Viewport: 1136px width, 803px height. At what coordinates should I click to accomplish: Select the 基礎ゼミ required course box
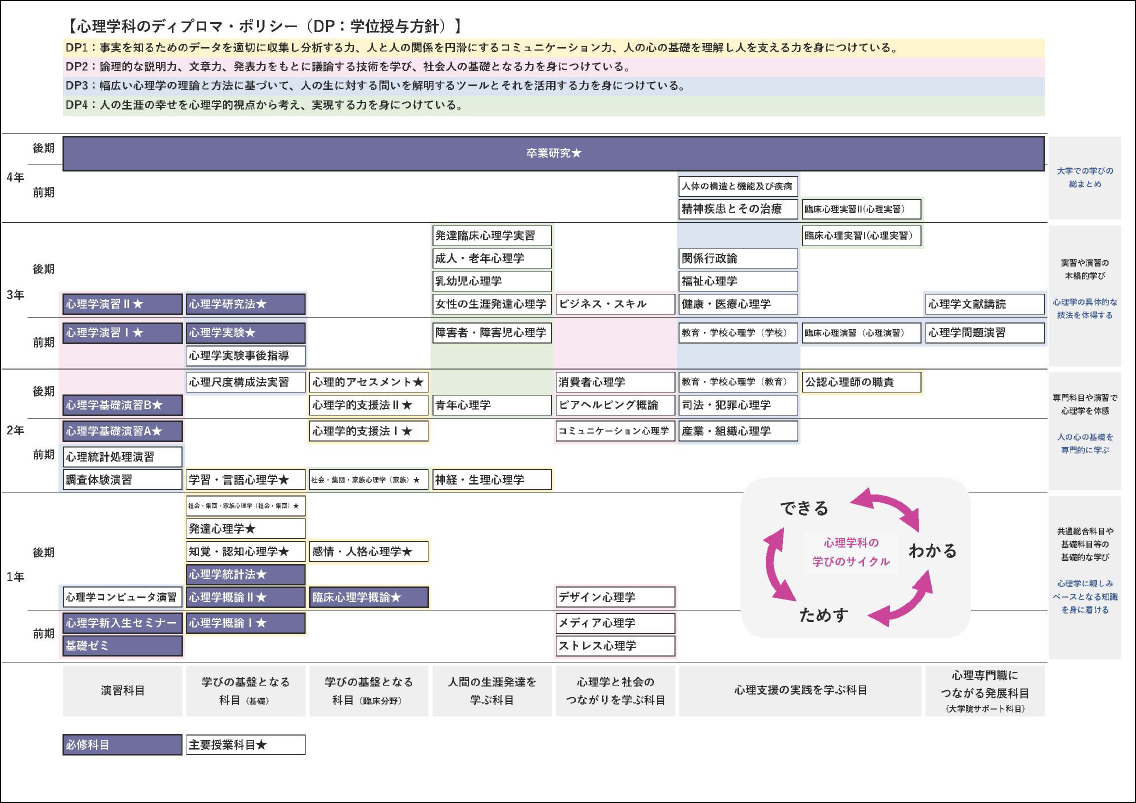[x=122, y=646]
